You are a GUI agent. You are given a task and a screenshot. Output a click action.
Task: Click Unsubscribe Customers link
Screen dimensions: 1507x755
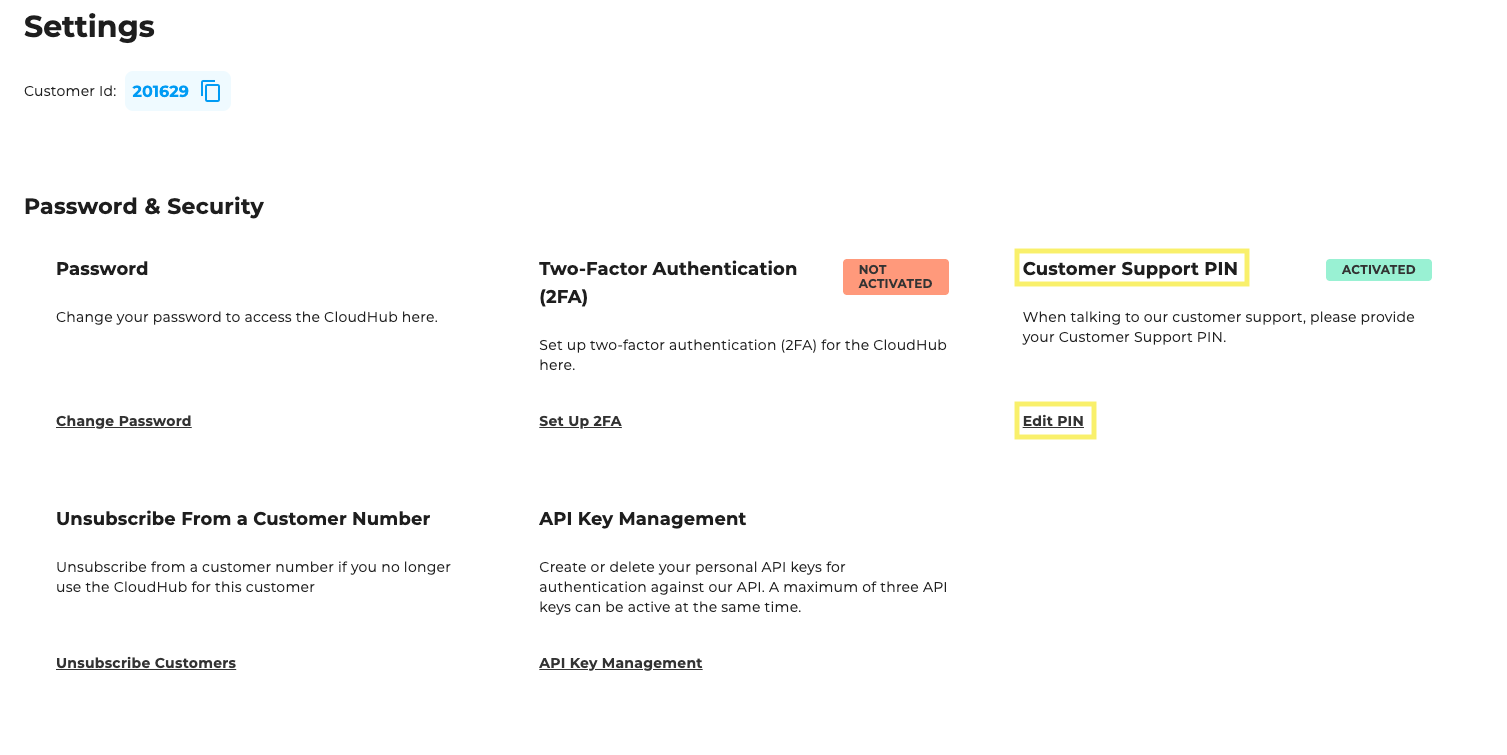pos(145,662)
